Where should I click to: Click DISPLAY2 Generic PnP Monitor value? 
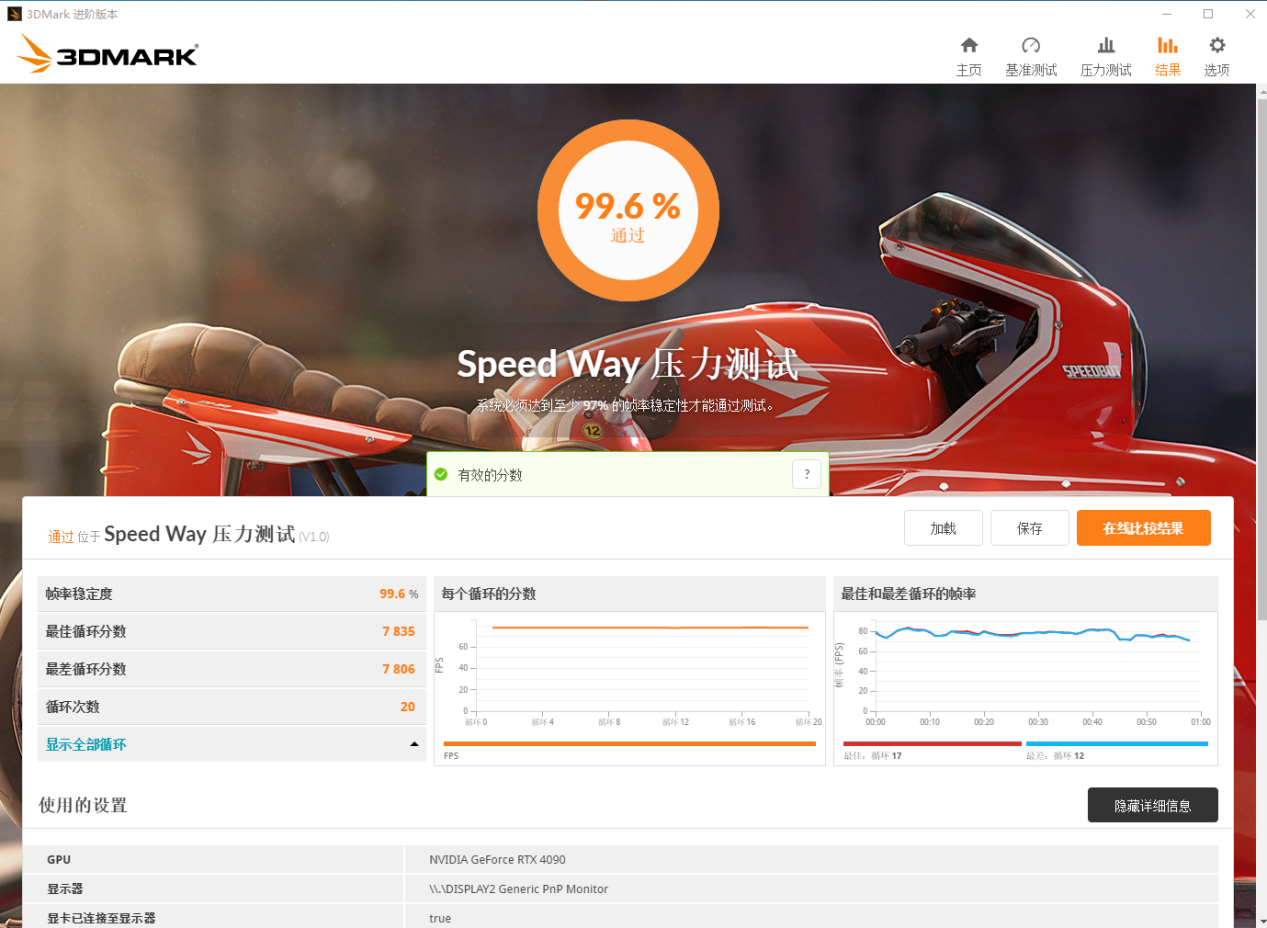point(518,889)
